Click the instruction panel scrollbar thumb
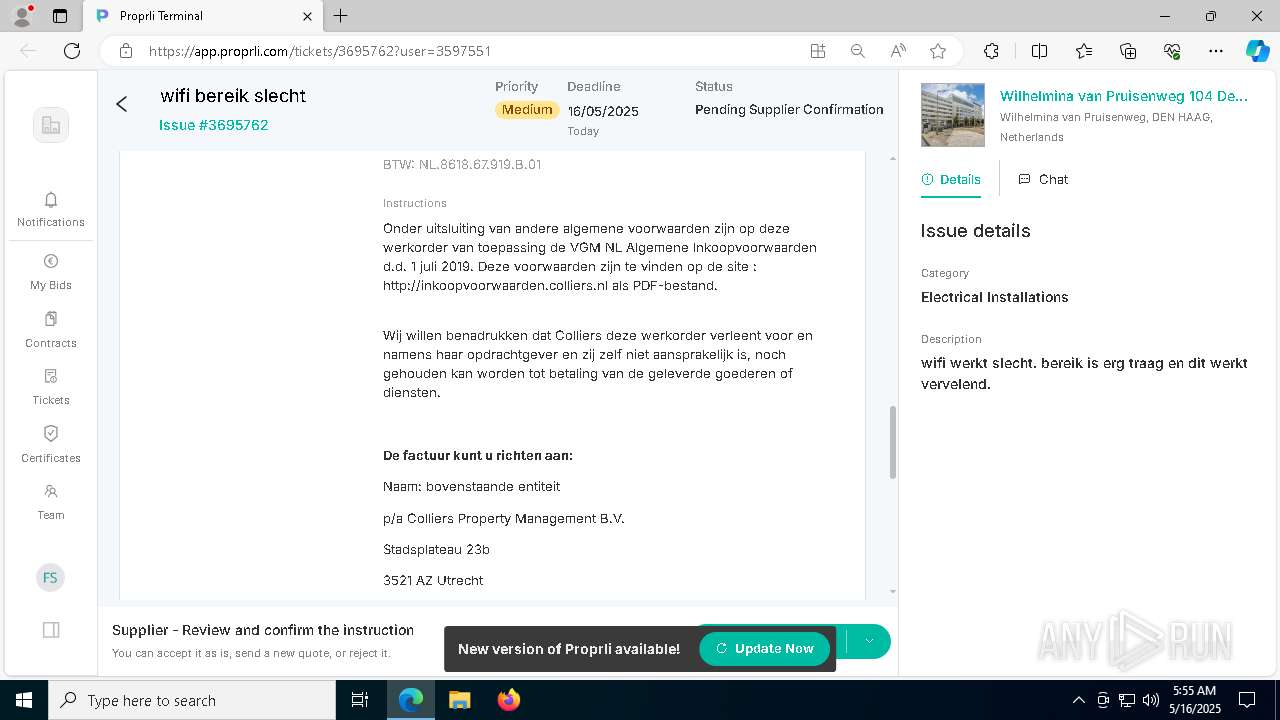 [893, 442]
